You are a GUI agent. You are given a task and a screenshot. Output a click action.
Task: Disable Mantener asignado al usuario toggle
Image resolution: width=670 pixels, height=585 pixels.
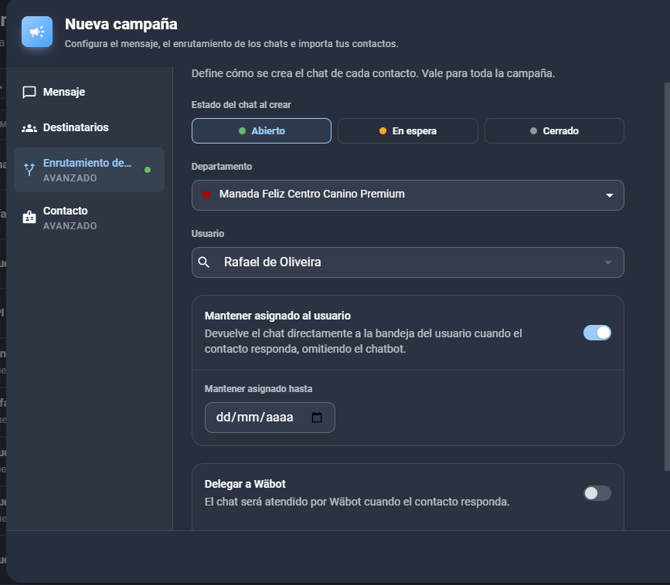click(597, 333)
